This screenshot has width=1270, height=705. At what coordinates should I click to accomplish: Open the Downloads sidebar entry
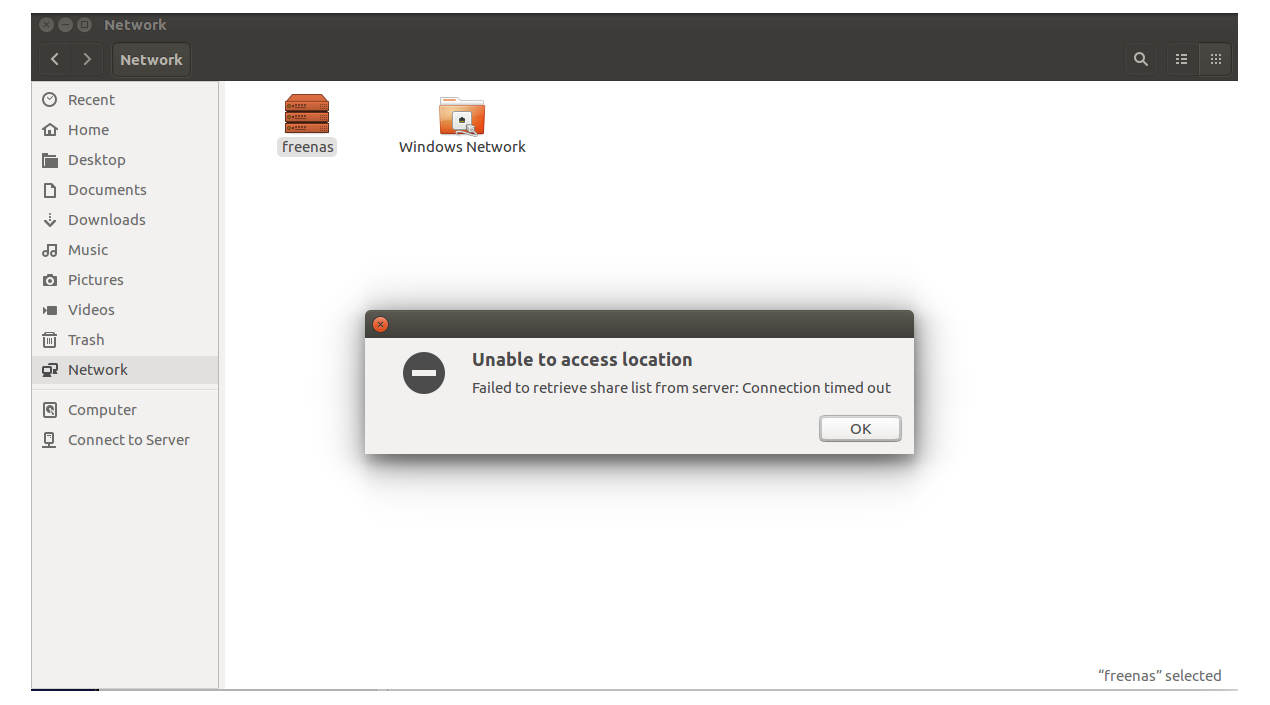coord(125,220)
